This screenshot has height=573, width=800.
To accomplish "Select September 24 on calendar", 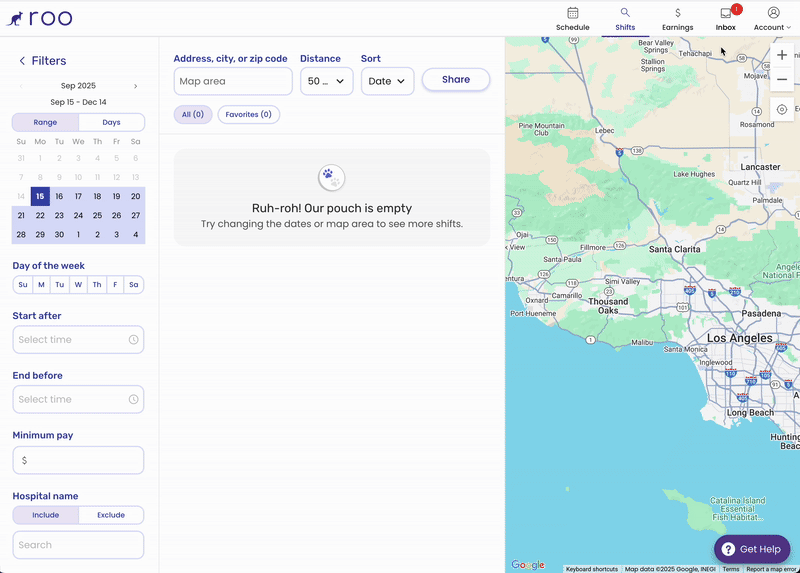I will tap(78, 215).
